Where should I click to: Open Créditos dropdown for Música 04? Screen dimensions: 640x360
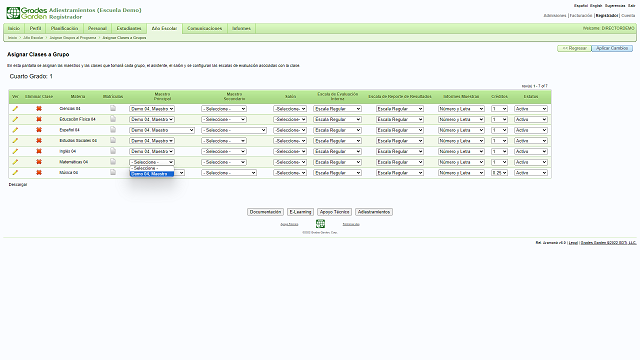[499, 173]
